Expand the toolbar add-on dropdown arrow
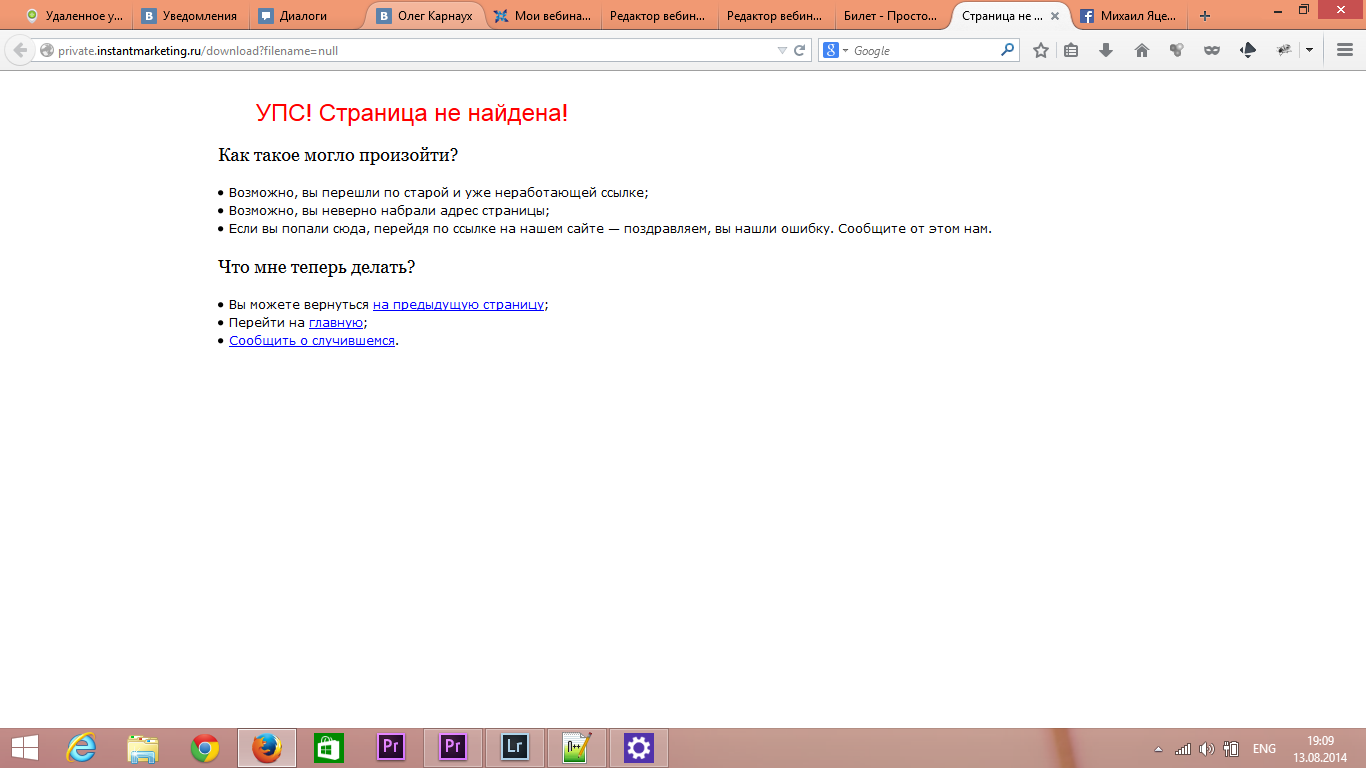This screenshot has width=1366, height=768. pyautogui.click(x=1309, y=50)
